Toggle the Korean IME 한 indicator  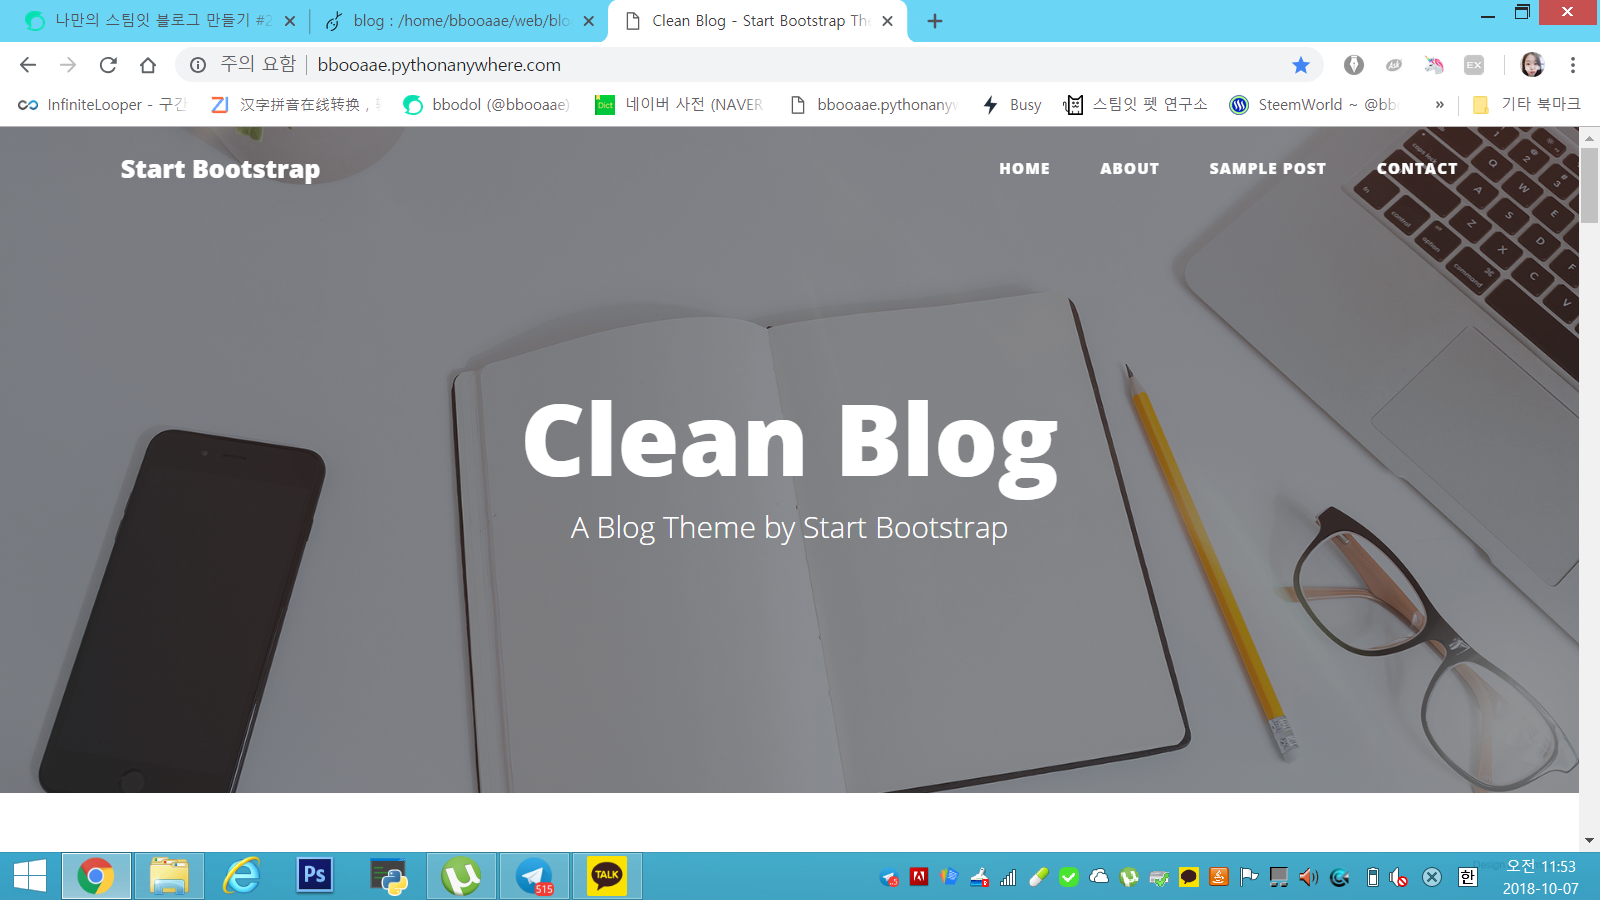1467,877
